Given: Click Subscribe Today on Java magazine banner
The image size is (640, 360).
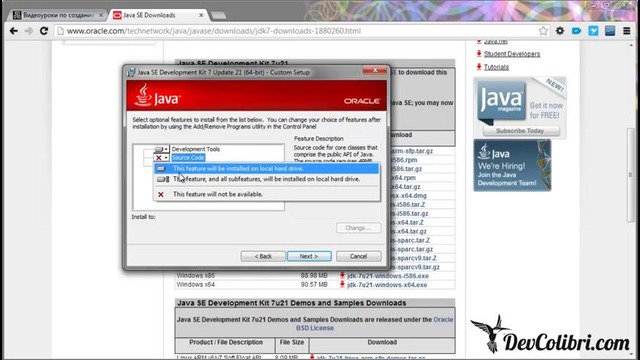Looking at the screenshot, I should point(520,131).
